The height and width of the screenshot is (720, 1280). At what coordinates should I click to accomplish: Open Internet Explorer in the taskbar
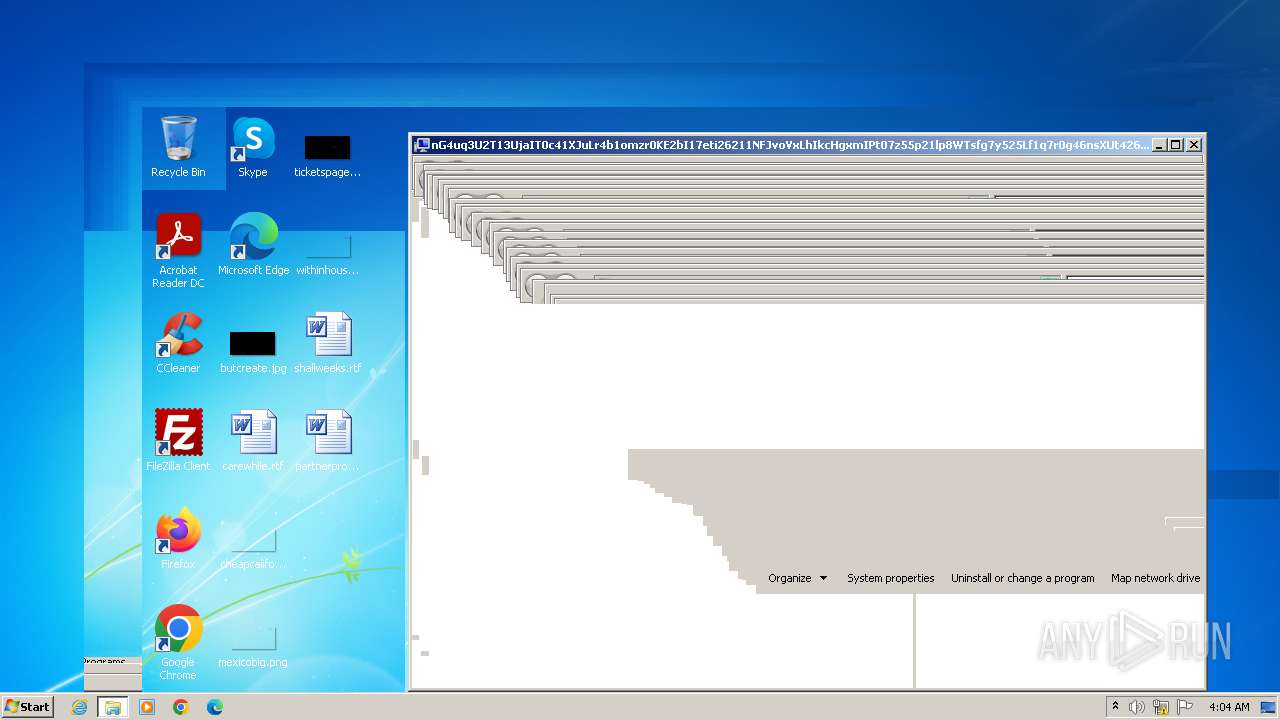79,707
